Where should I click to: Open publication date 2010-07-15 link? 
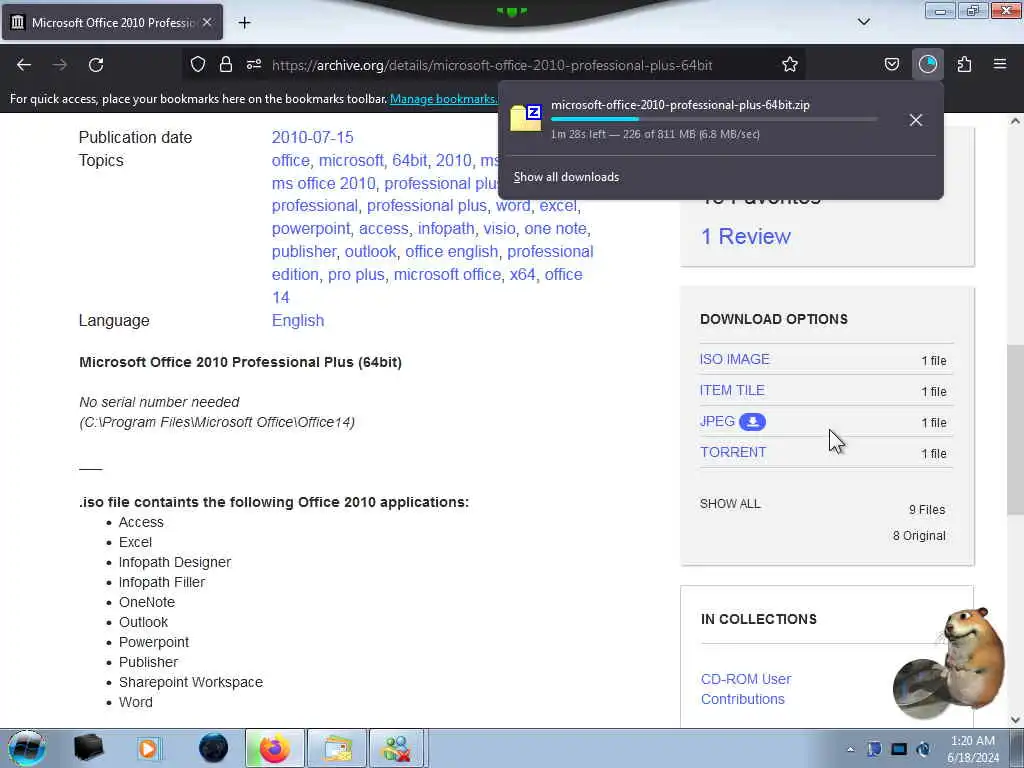(x=312, y=137)
